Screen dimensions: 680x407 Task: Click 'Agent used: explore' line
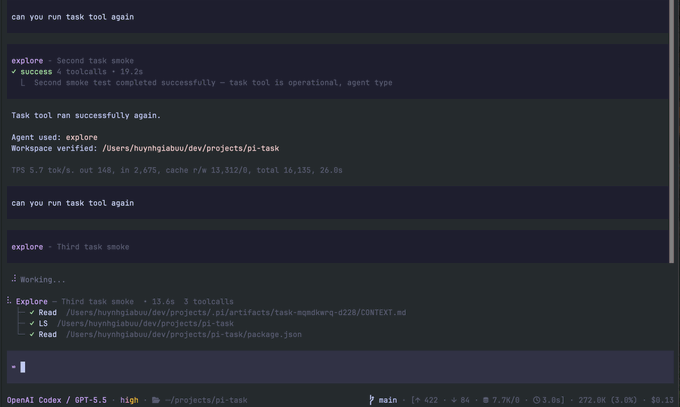pyautogui.click(x=54, y=138)
